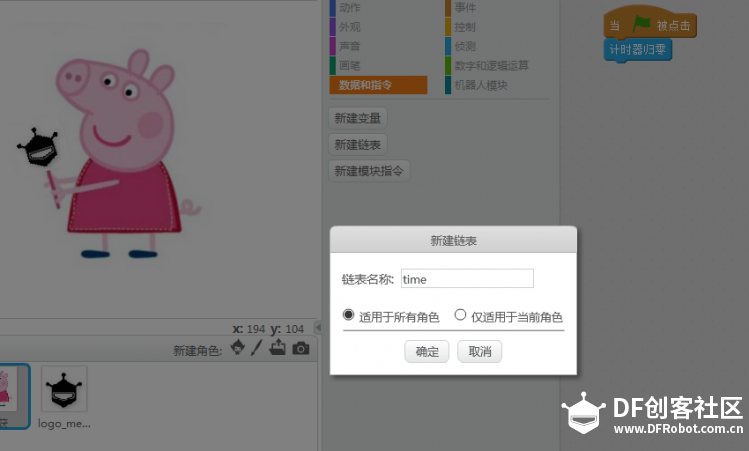Open 动作 block category
749x451 pixels.
(x=349, y=8)
